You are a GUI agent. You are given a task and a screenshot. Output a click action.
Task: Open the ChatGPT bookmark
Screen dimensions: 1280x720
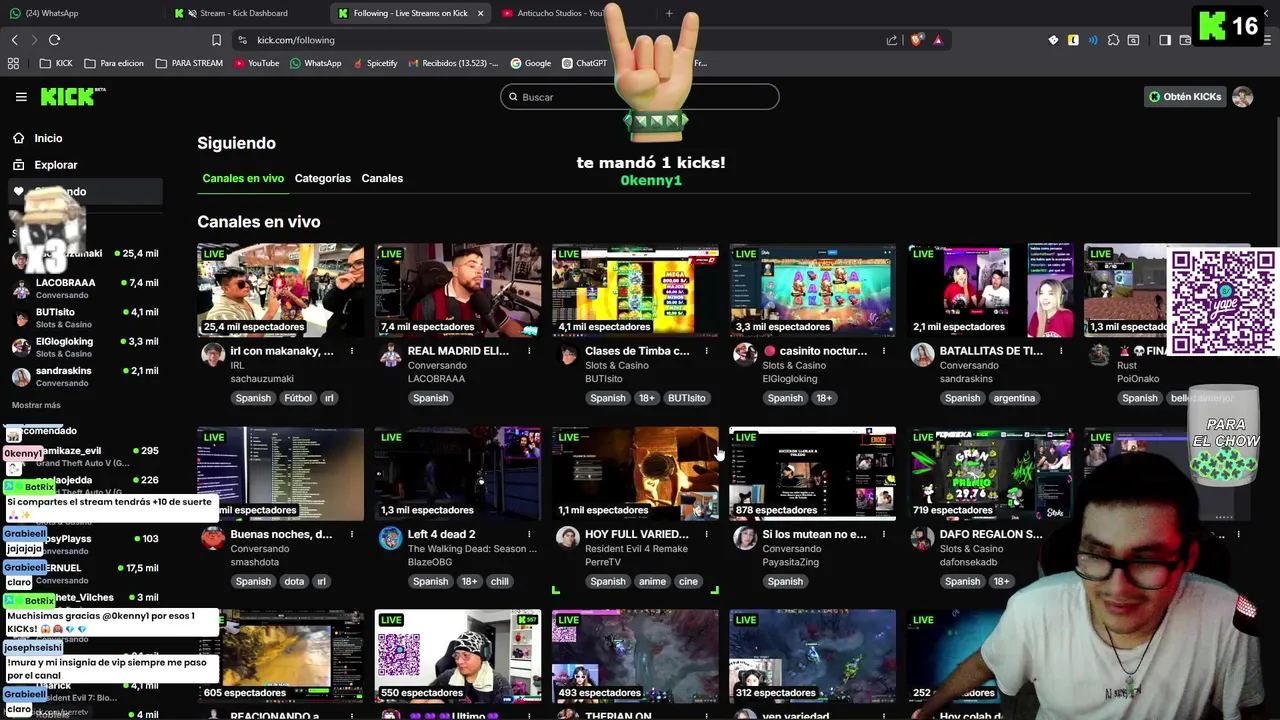point(584,63)
